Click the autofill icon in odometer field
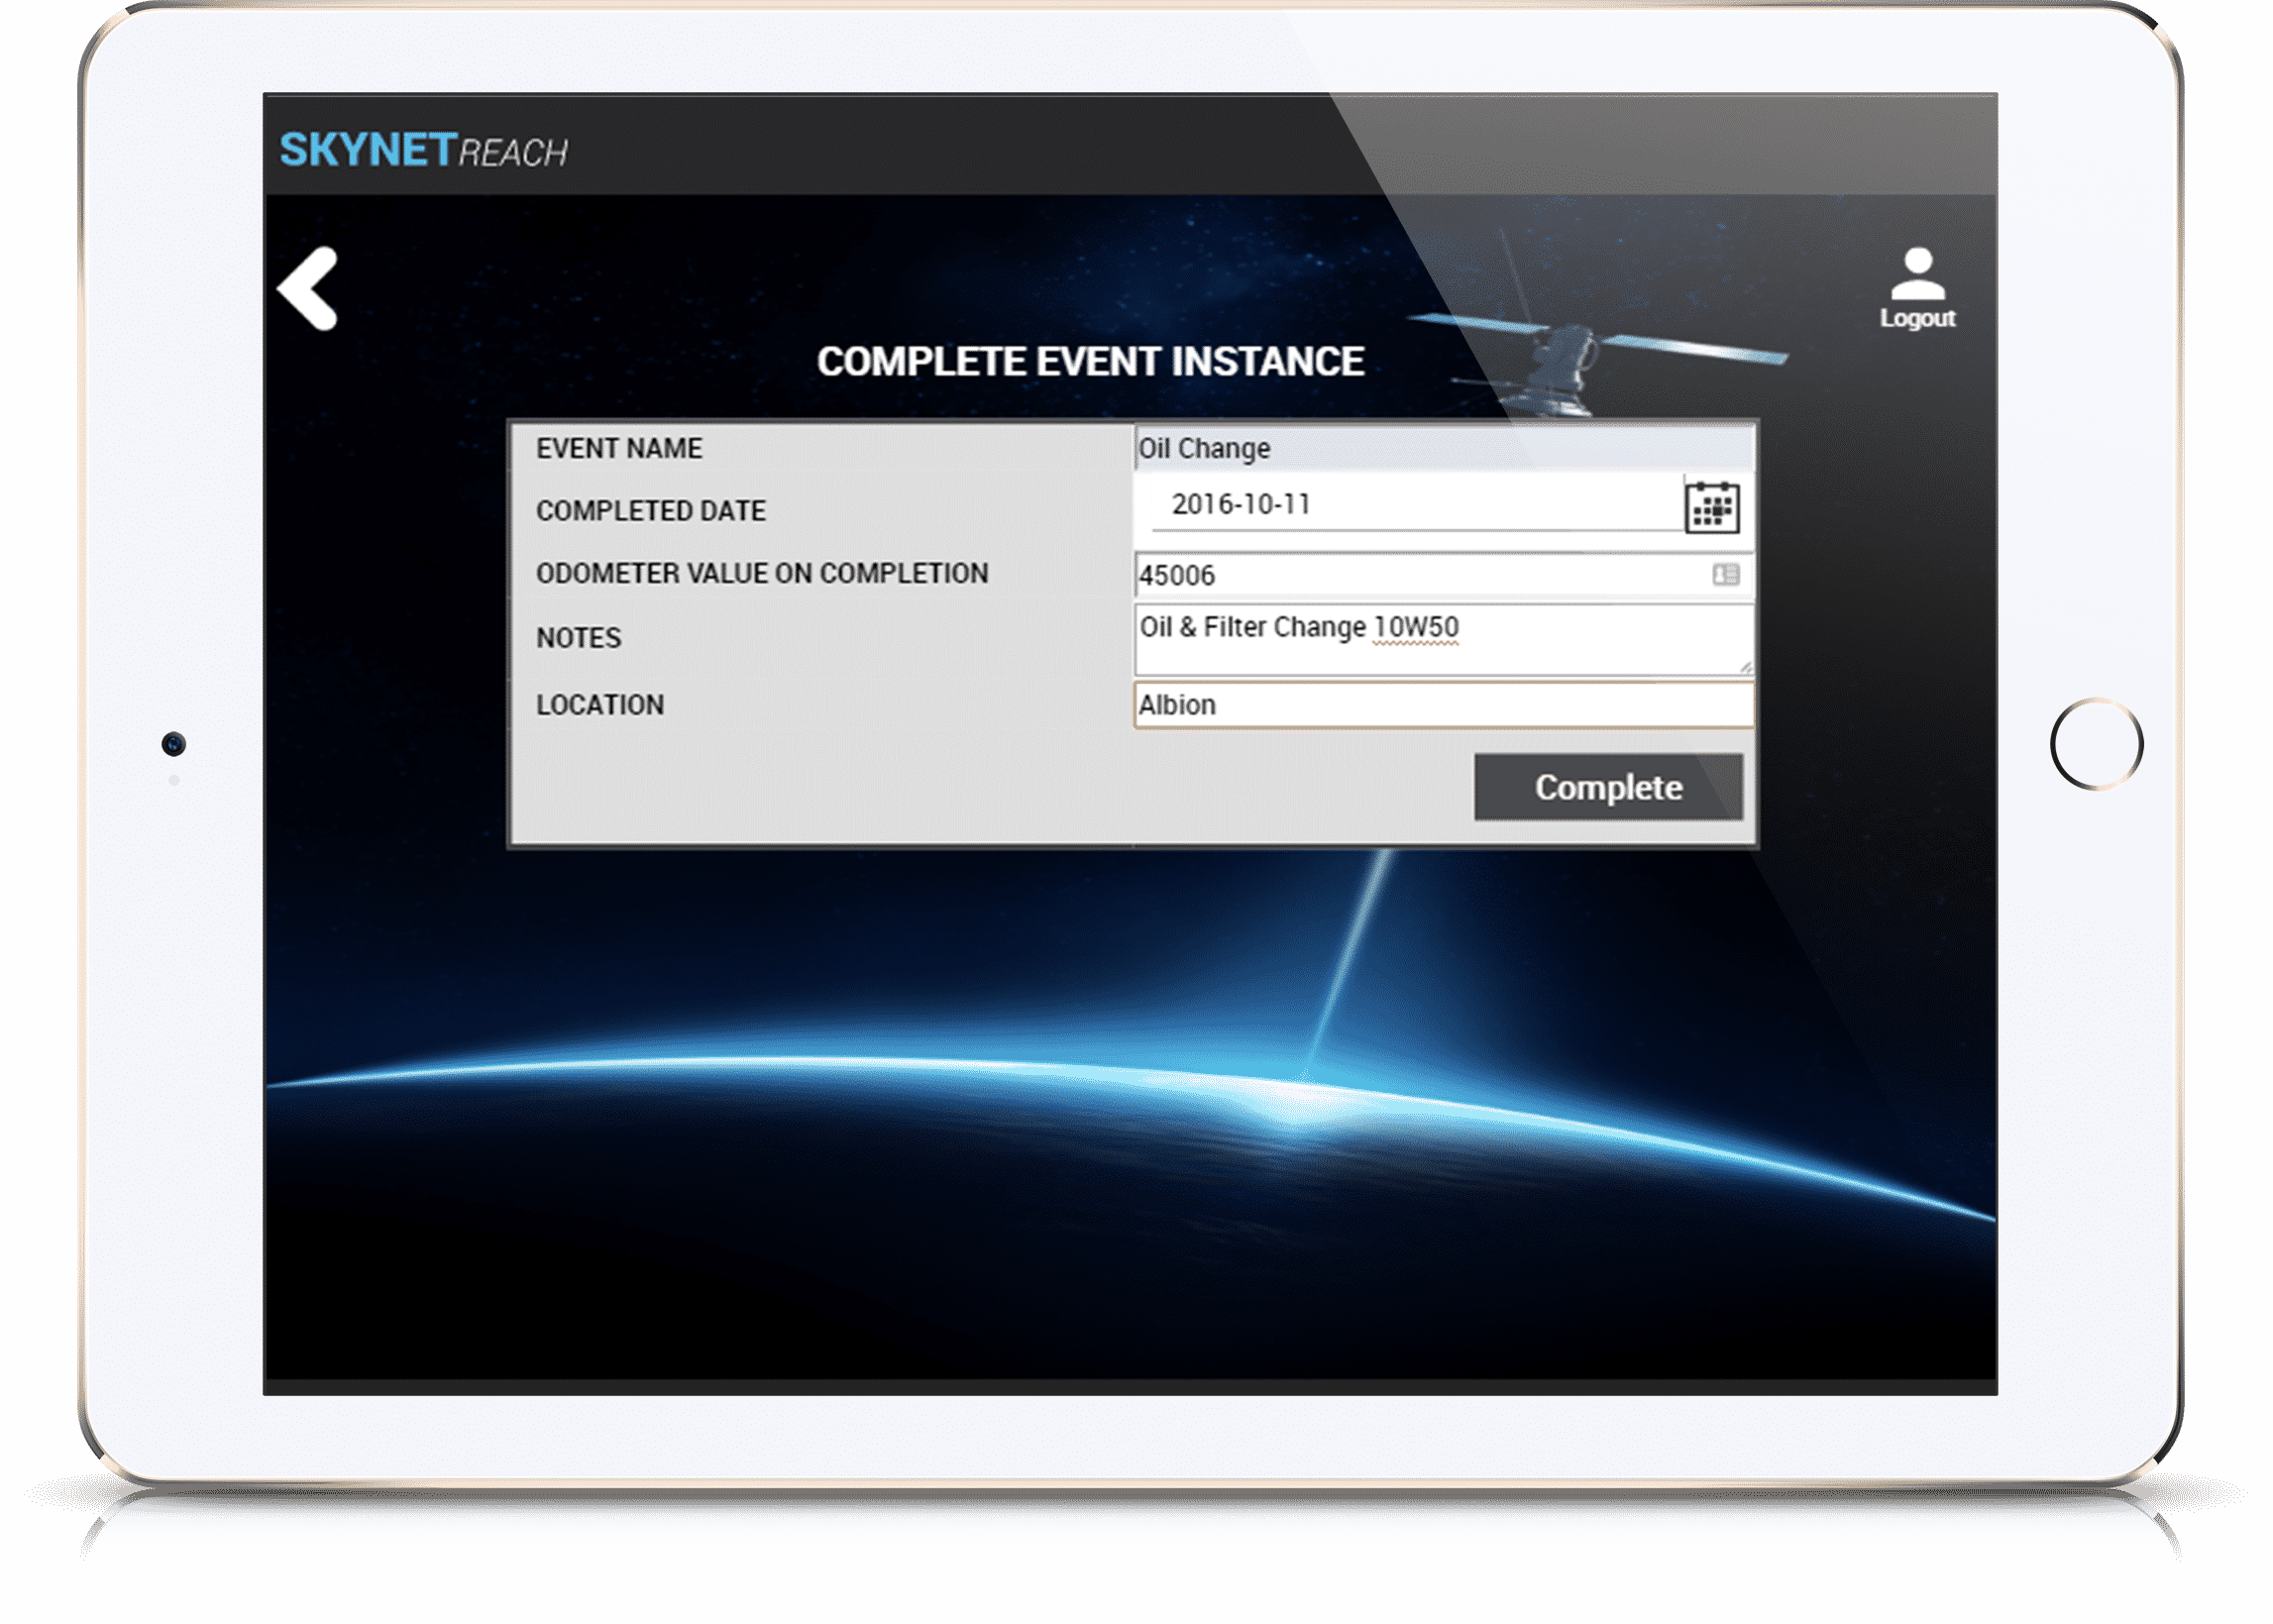2273x1624 pixels. 1725,574
